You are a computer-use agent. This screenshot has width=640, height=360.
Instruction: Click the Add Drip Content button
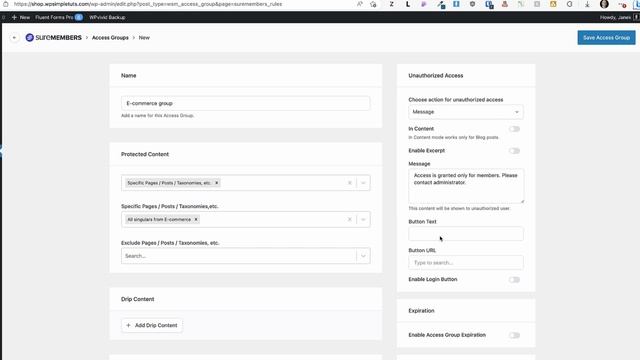pyautogui.click(x=152, y=325)
